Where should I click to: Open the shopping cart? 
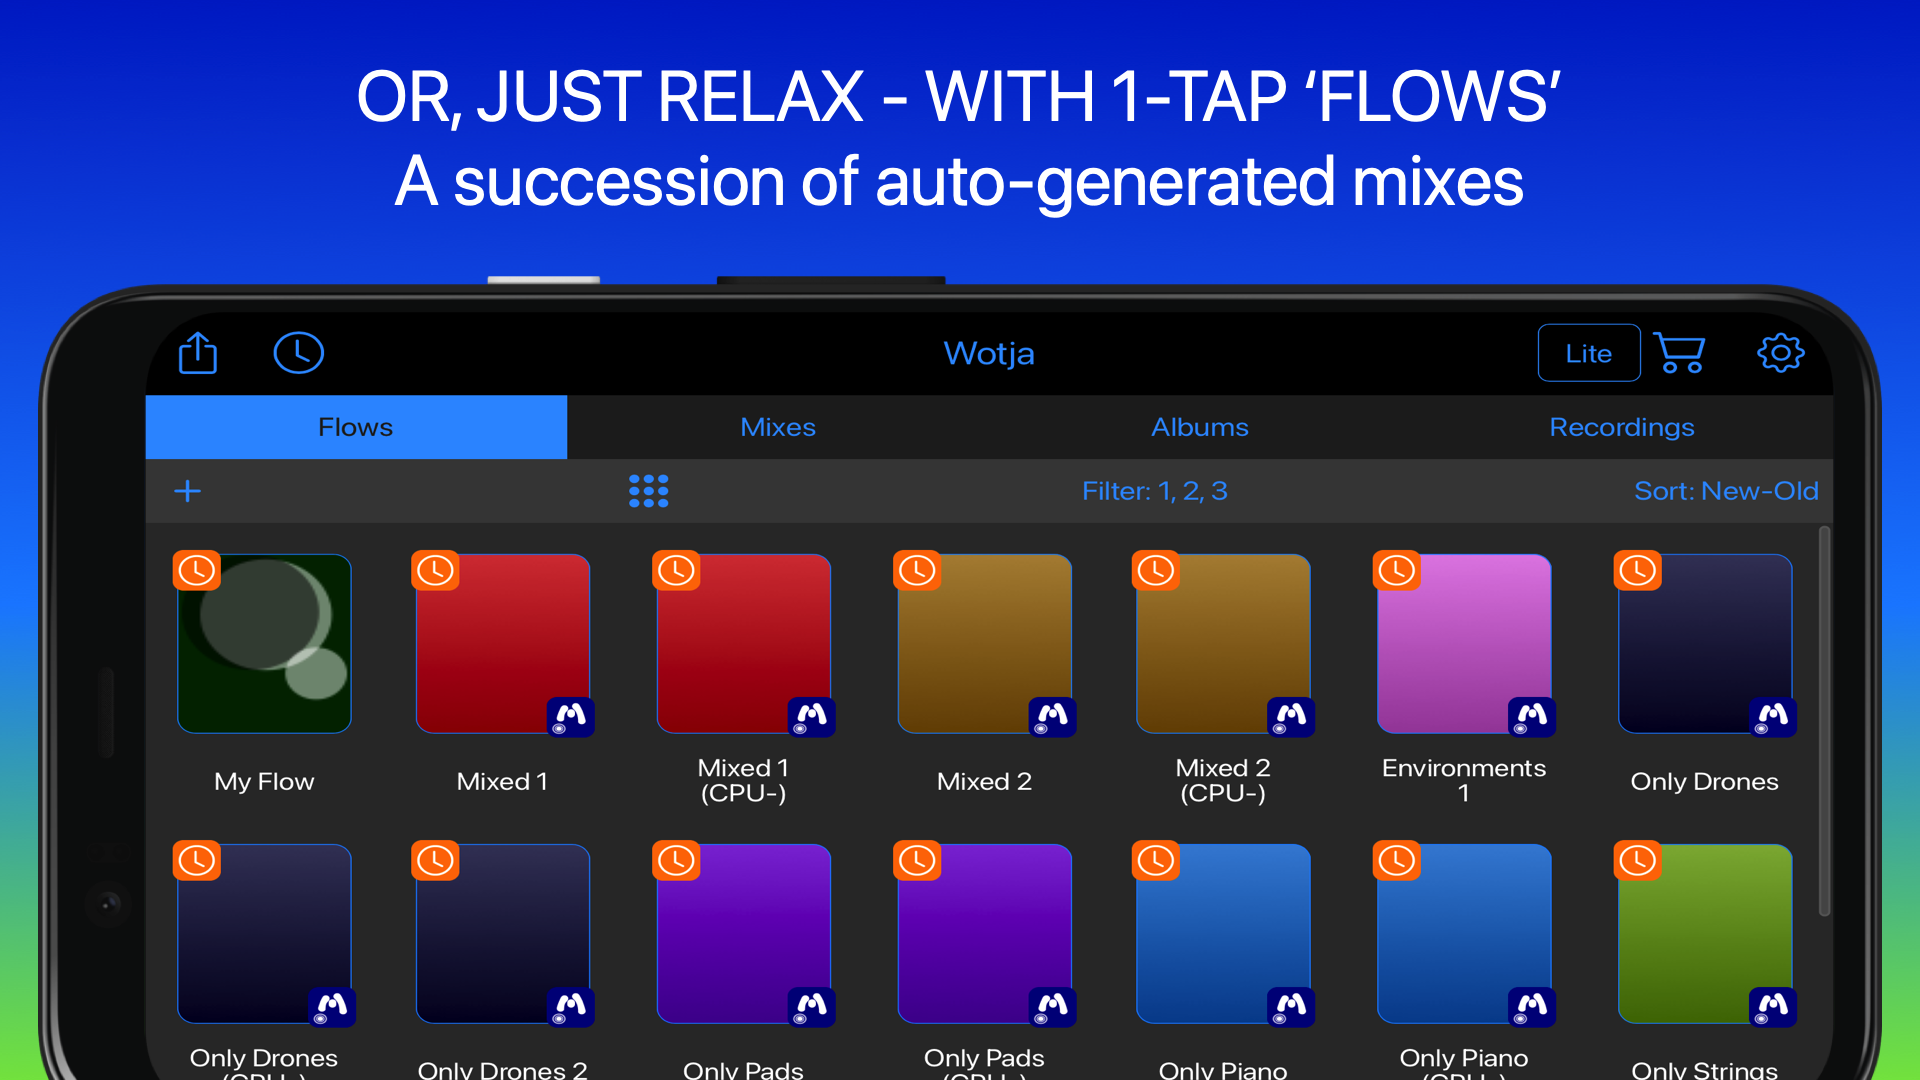[x=1680, y=353]
